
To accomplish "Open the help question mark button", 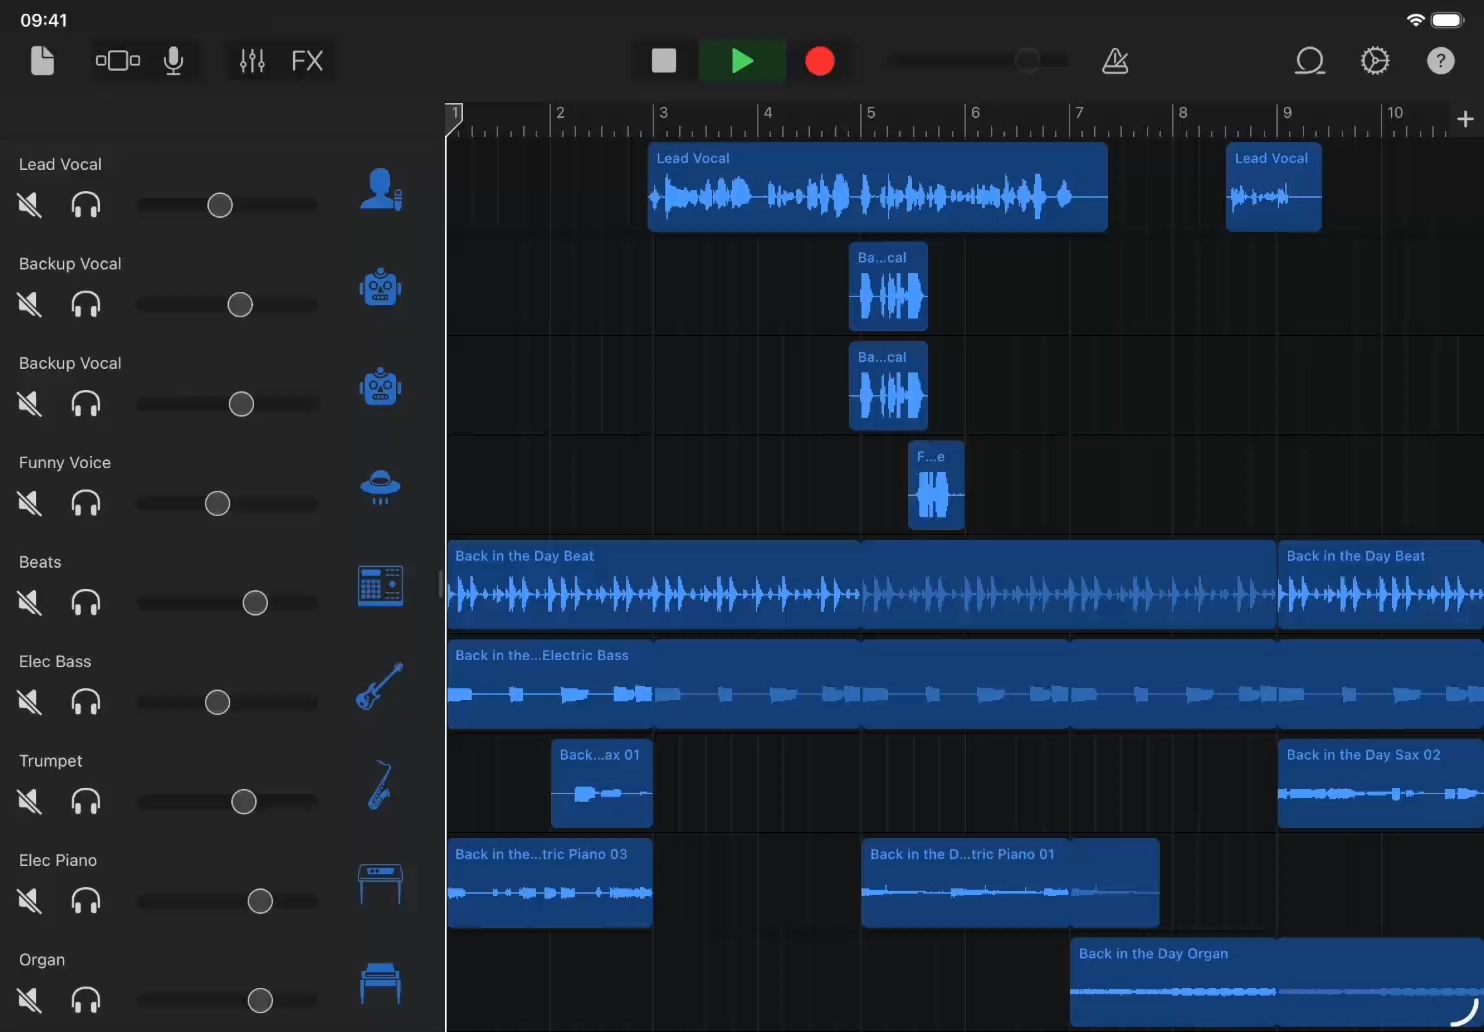I will [1440, 61].
